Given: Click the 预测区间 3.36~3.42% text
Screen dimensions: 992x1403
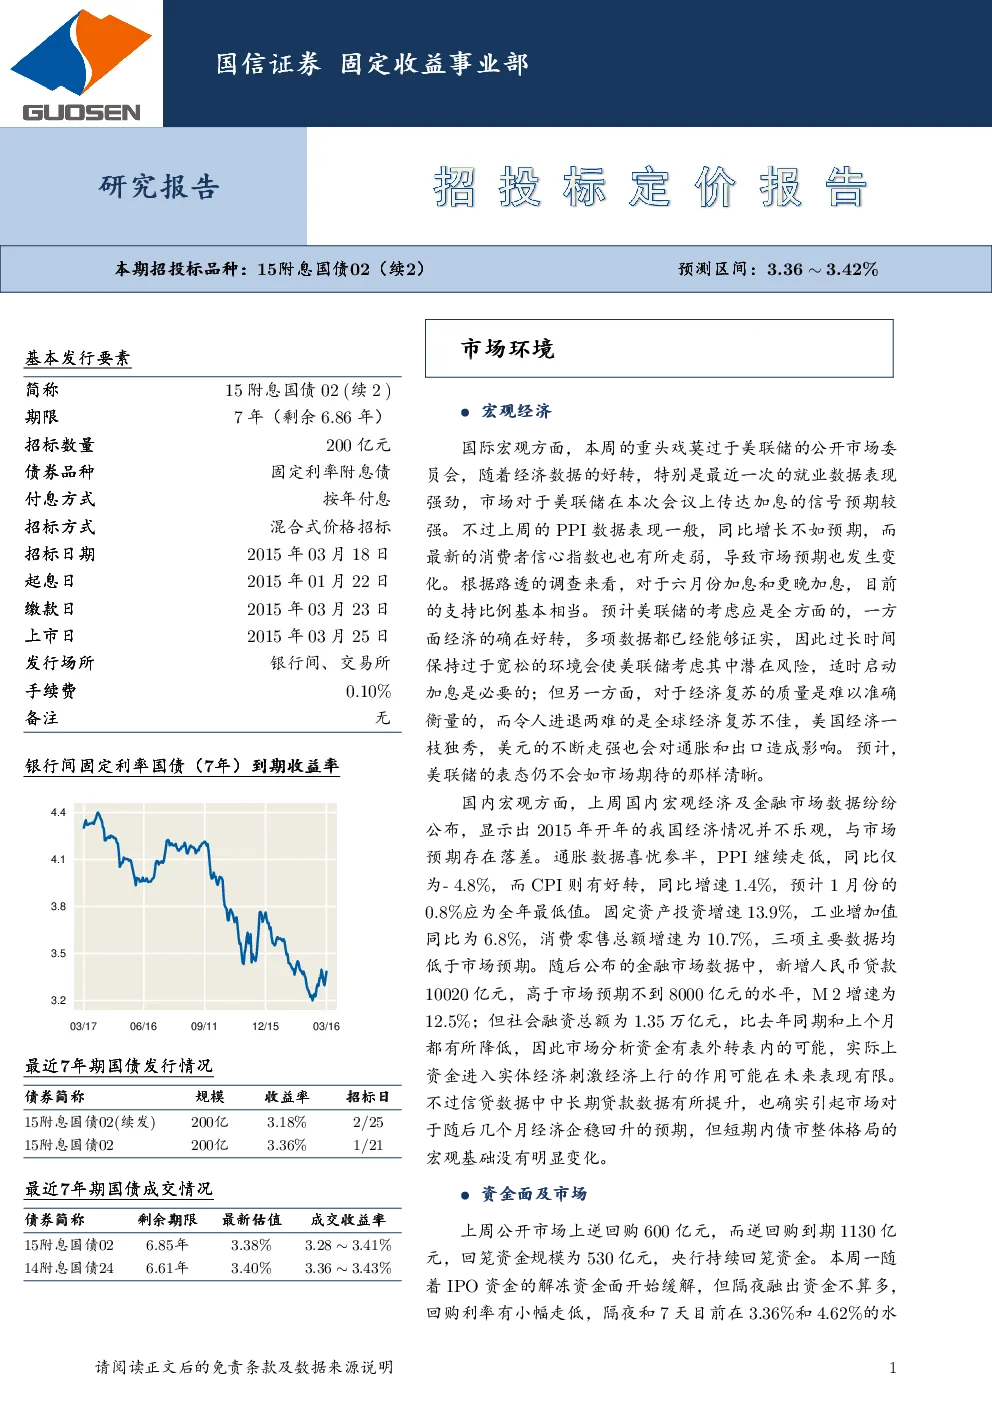Looking at the screenshot, I should point(778,269).
